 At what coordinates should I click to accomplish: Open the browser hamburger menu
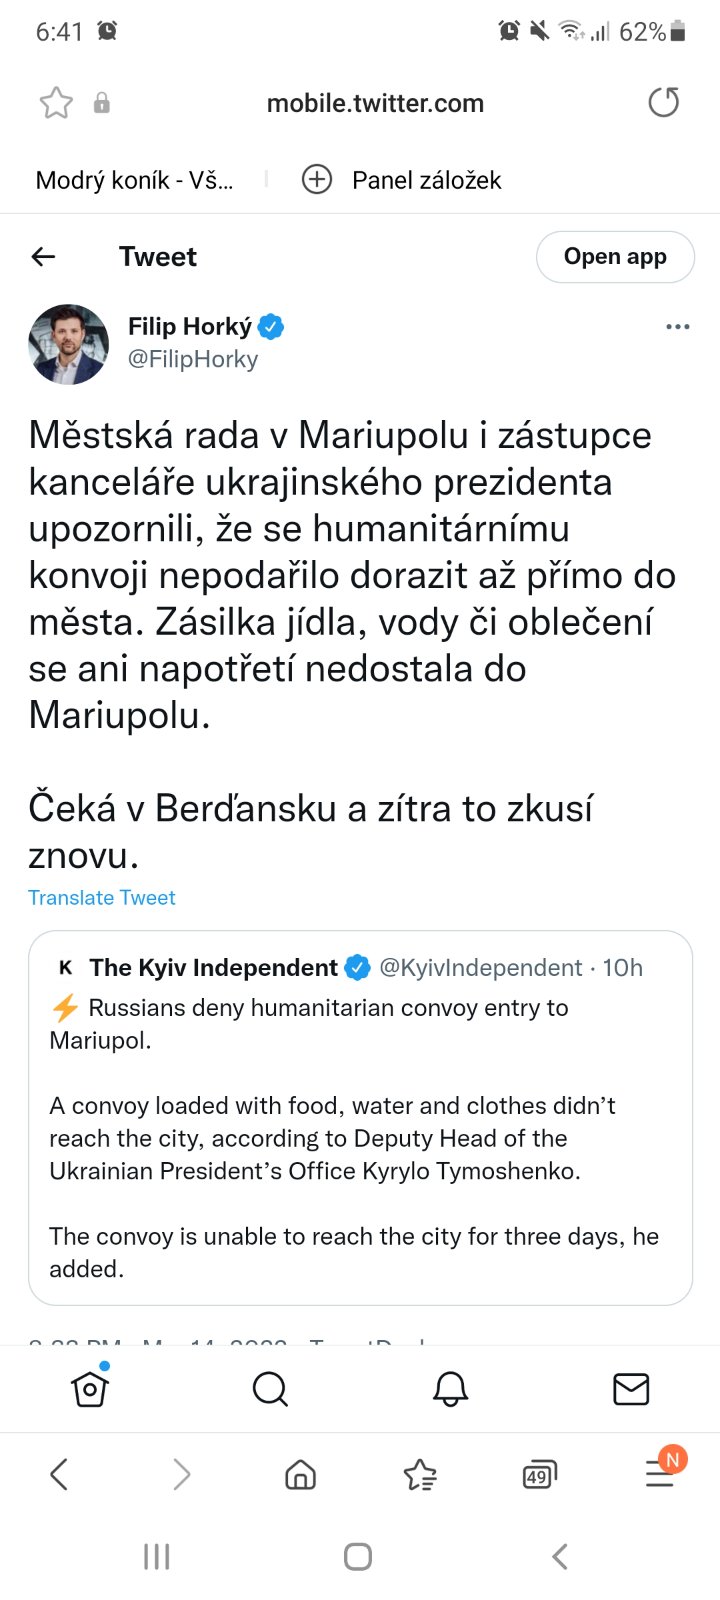660,1473
